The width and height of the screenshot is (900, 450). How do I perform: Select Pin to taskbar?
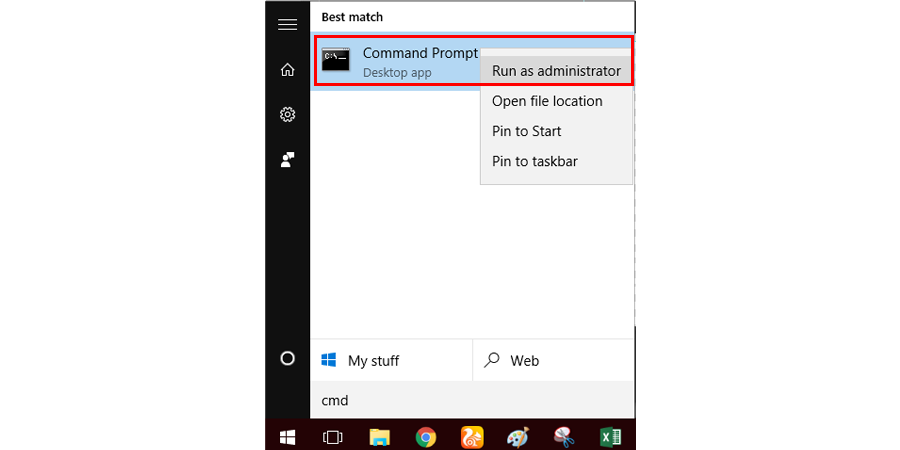tap(534, 161)
